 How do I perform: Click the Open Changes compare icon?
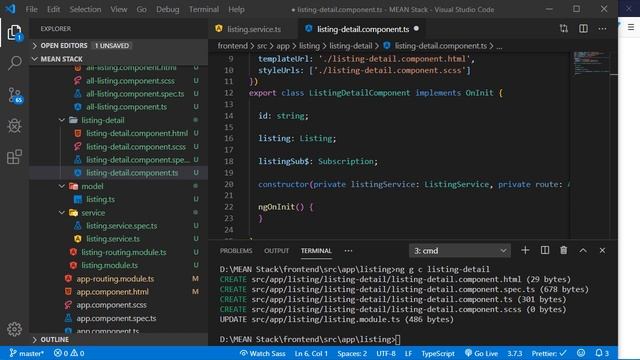564,29
